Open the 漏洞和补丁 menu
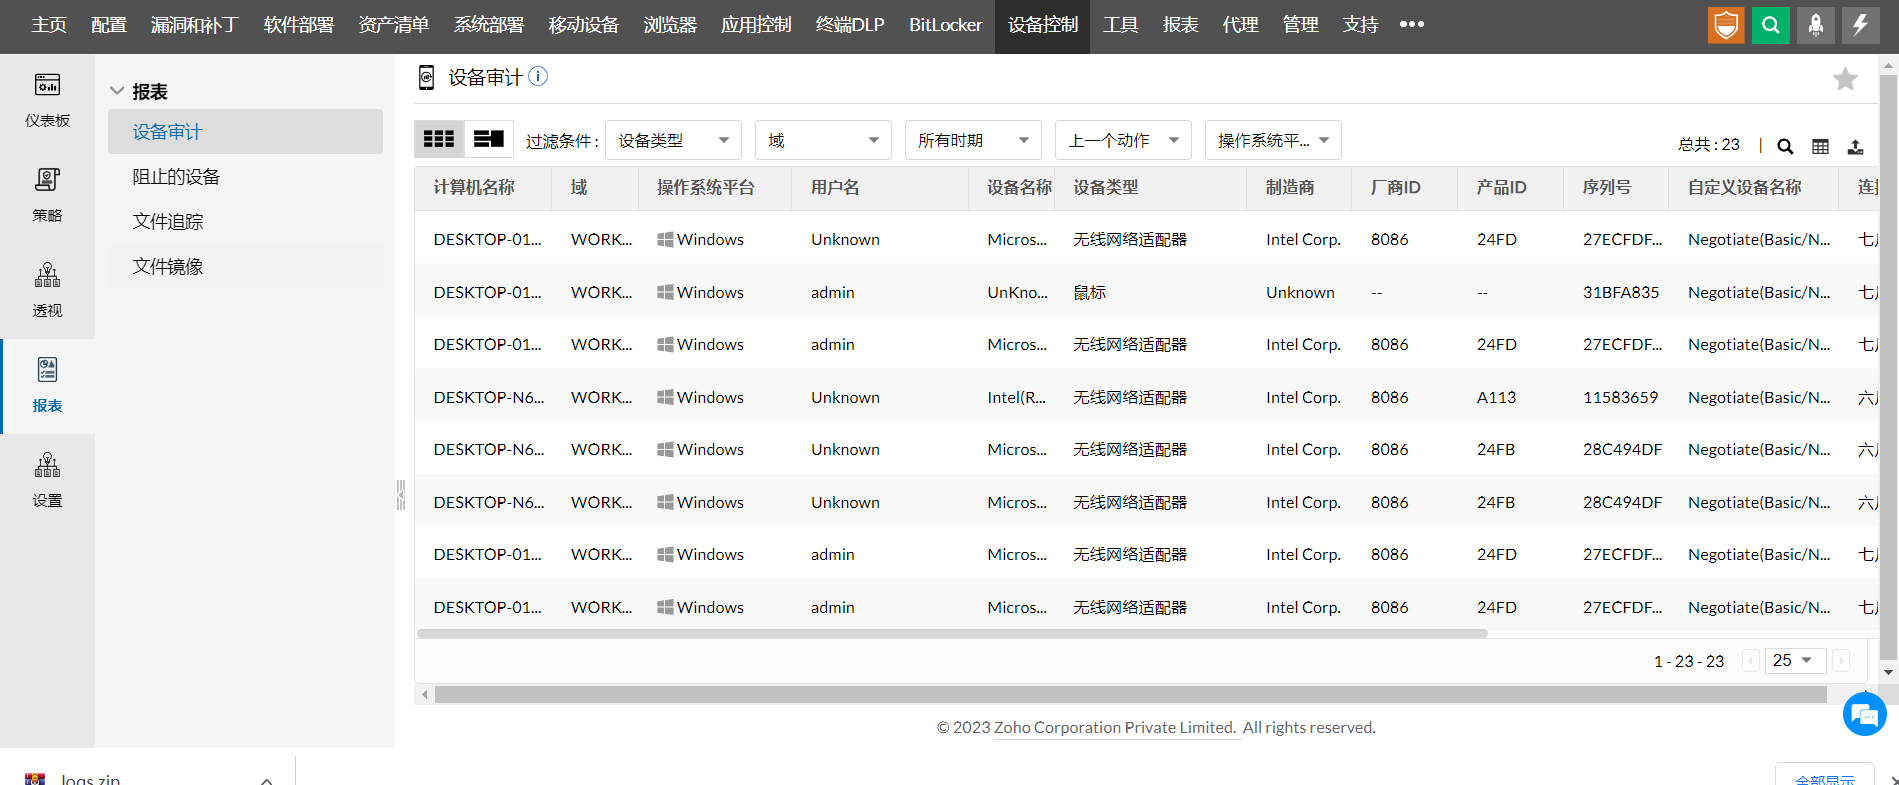1899x785 pixels. point(194,25)
